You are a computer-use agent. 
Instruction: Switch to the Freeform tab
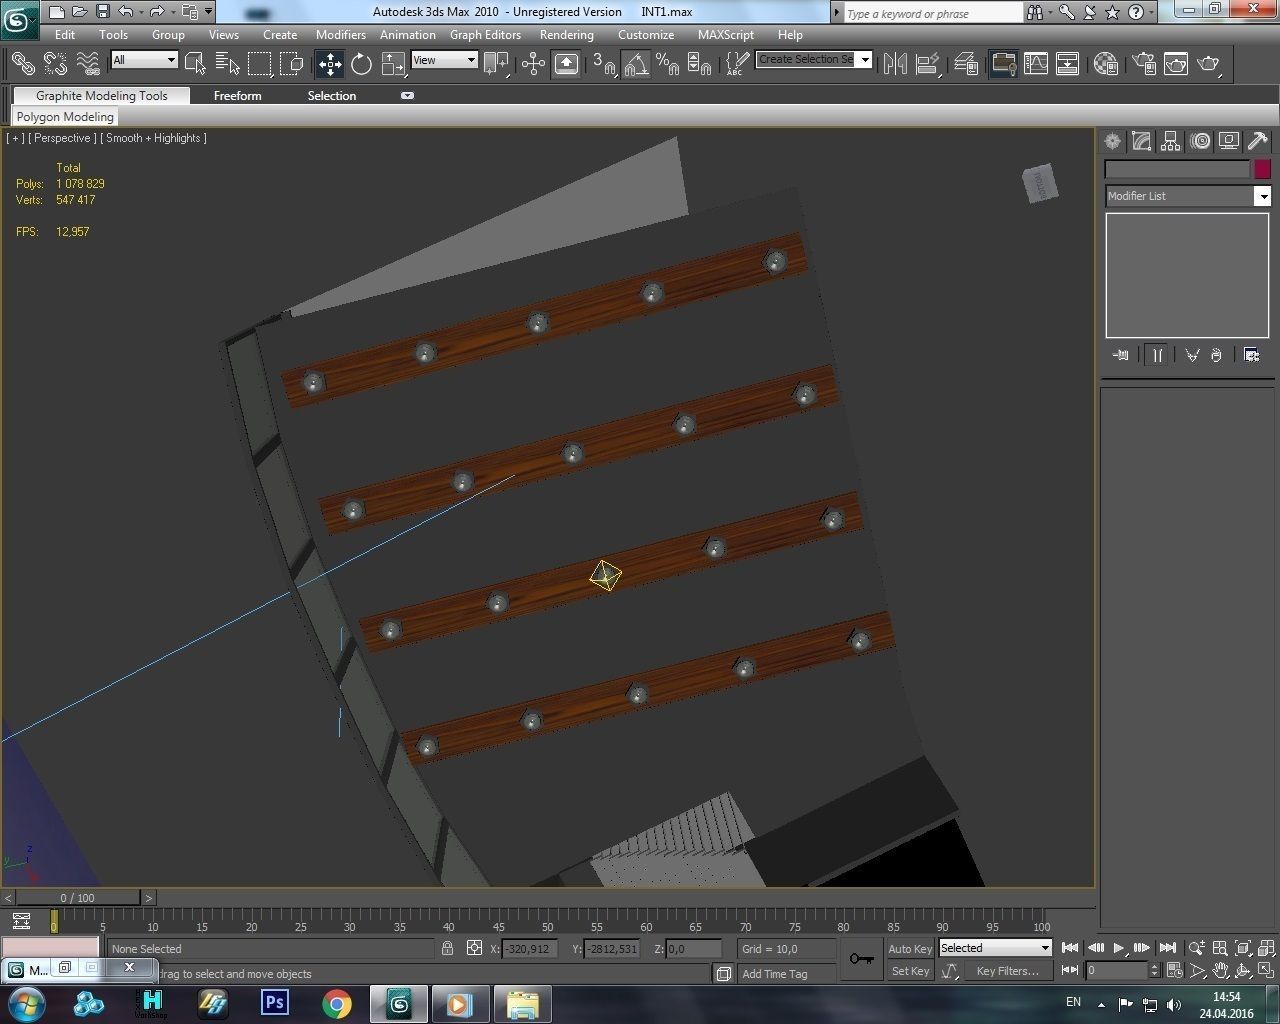pyautogui.click(x=237, y=96)
